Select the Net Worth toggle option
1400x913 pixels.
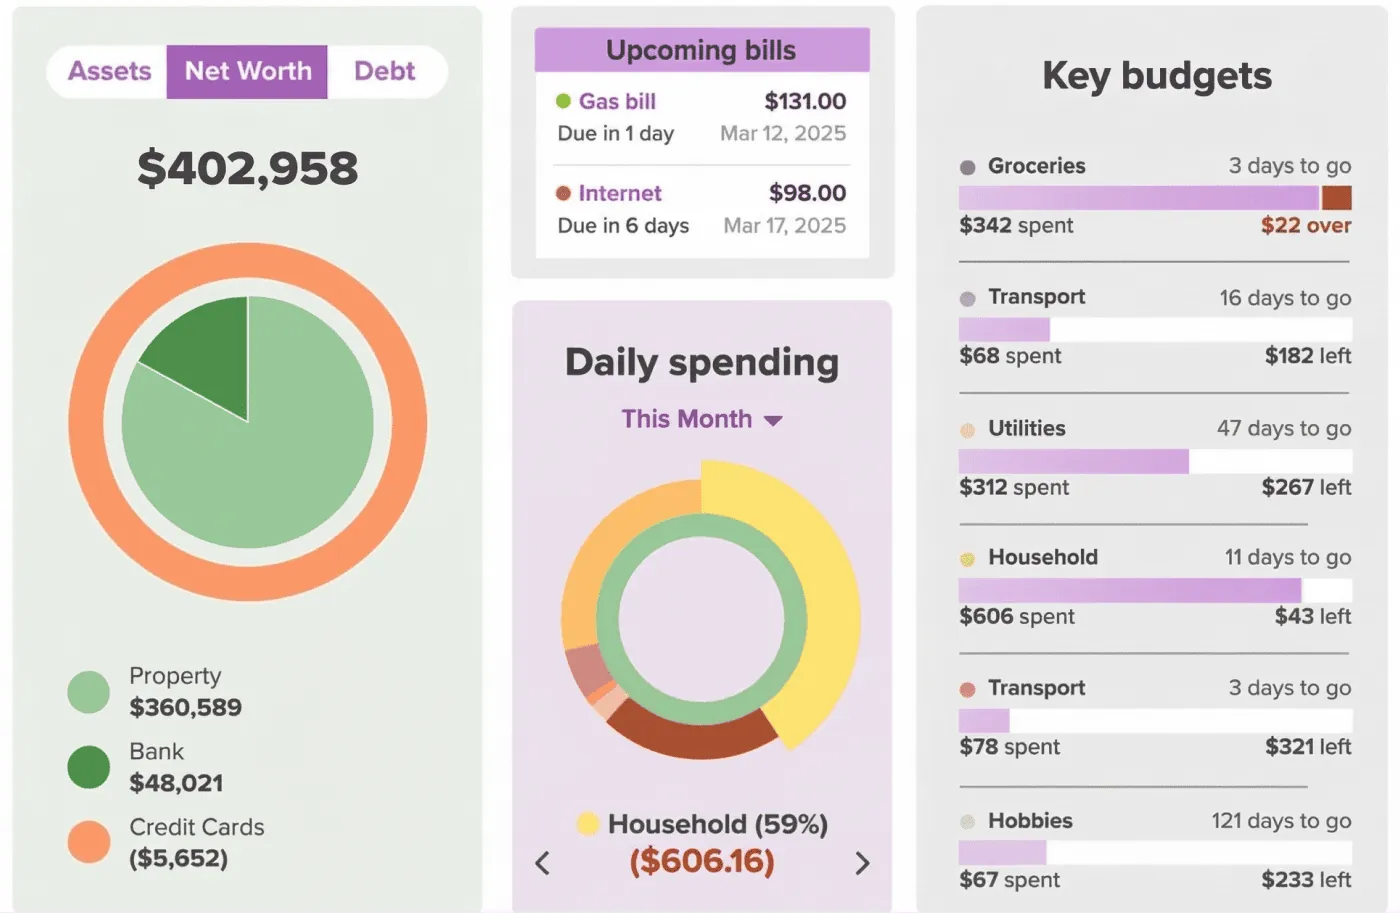(x=247, y=71)
